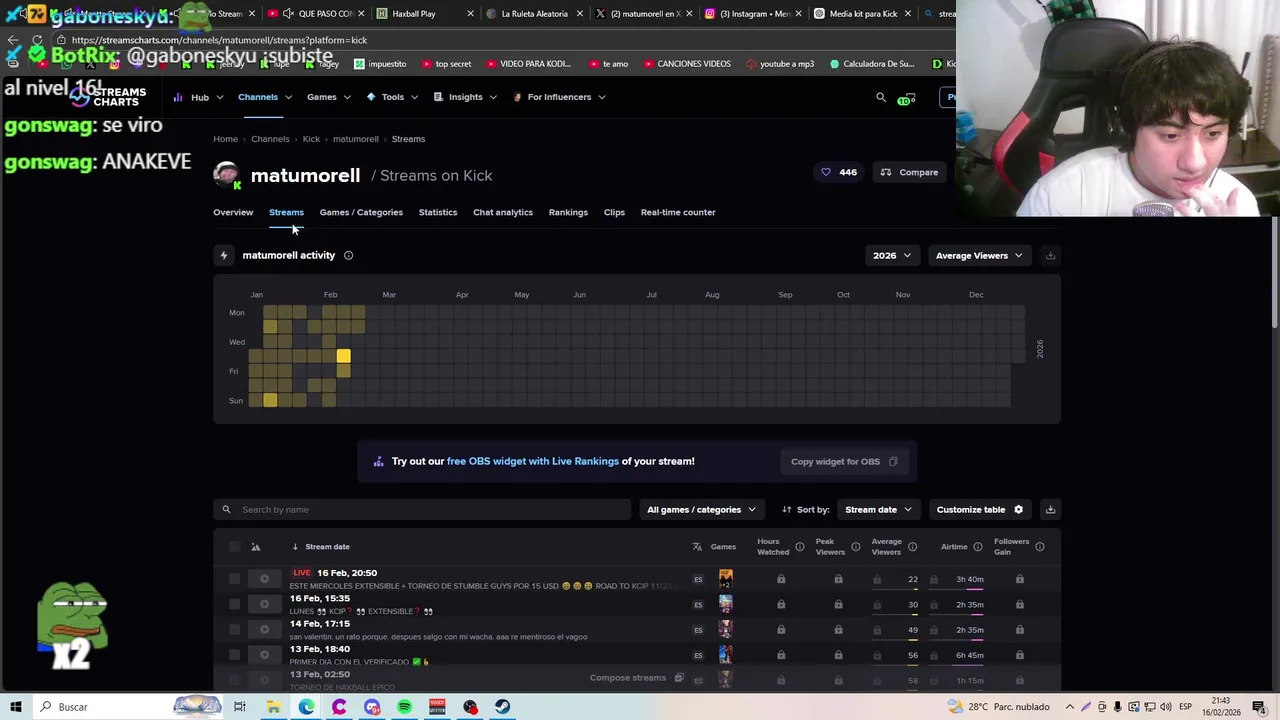Play the 13 Feb, 18:40 stream row

coord(264,655)
